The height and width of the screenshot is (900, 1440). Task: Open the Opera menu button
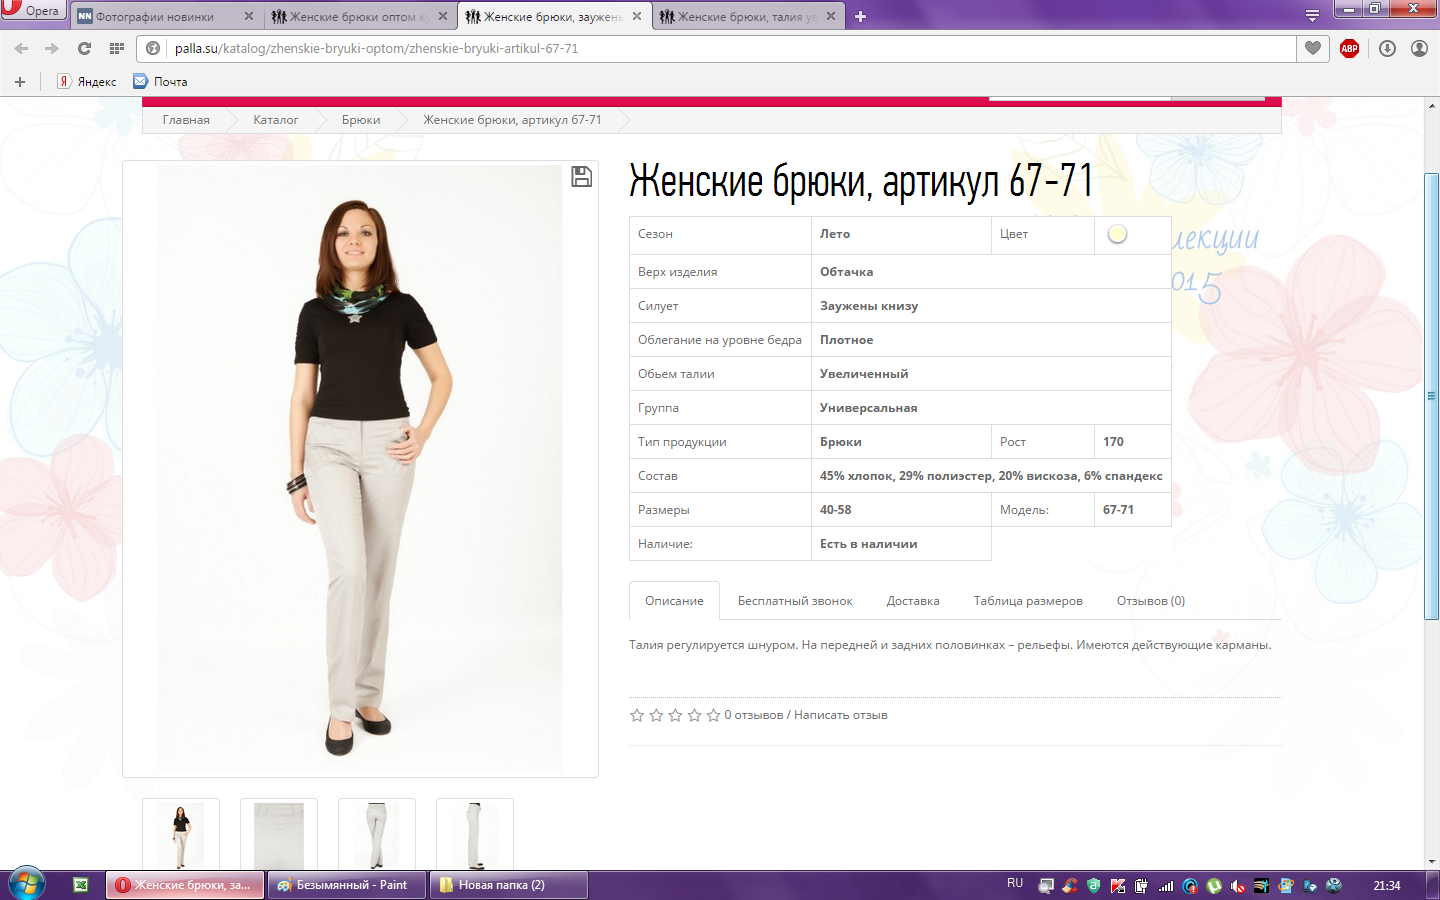click(x=32, y=10)
